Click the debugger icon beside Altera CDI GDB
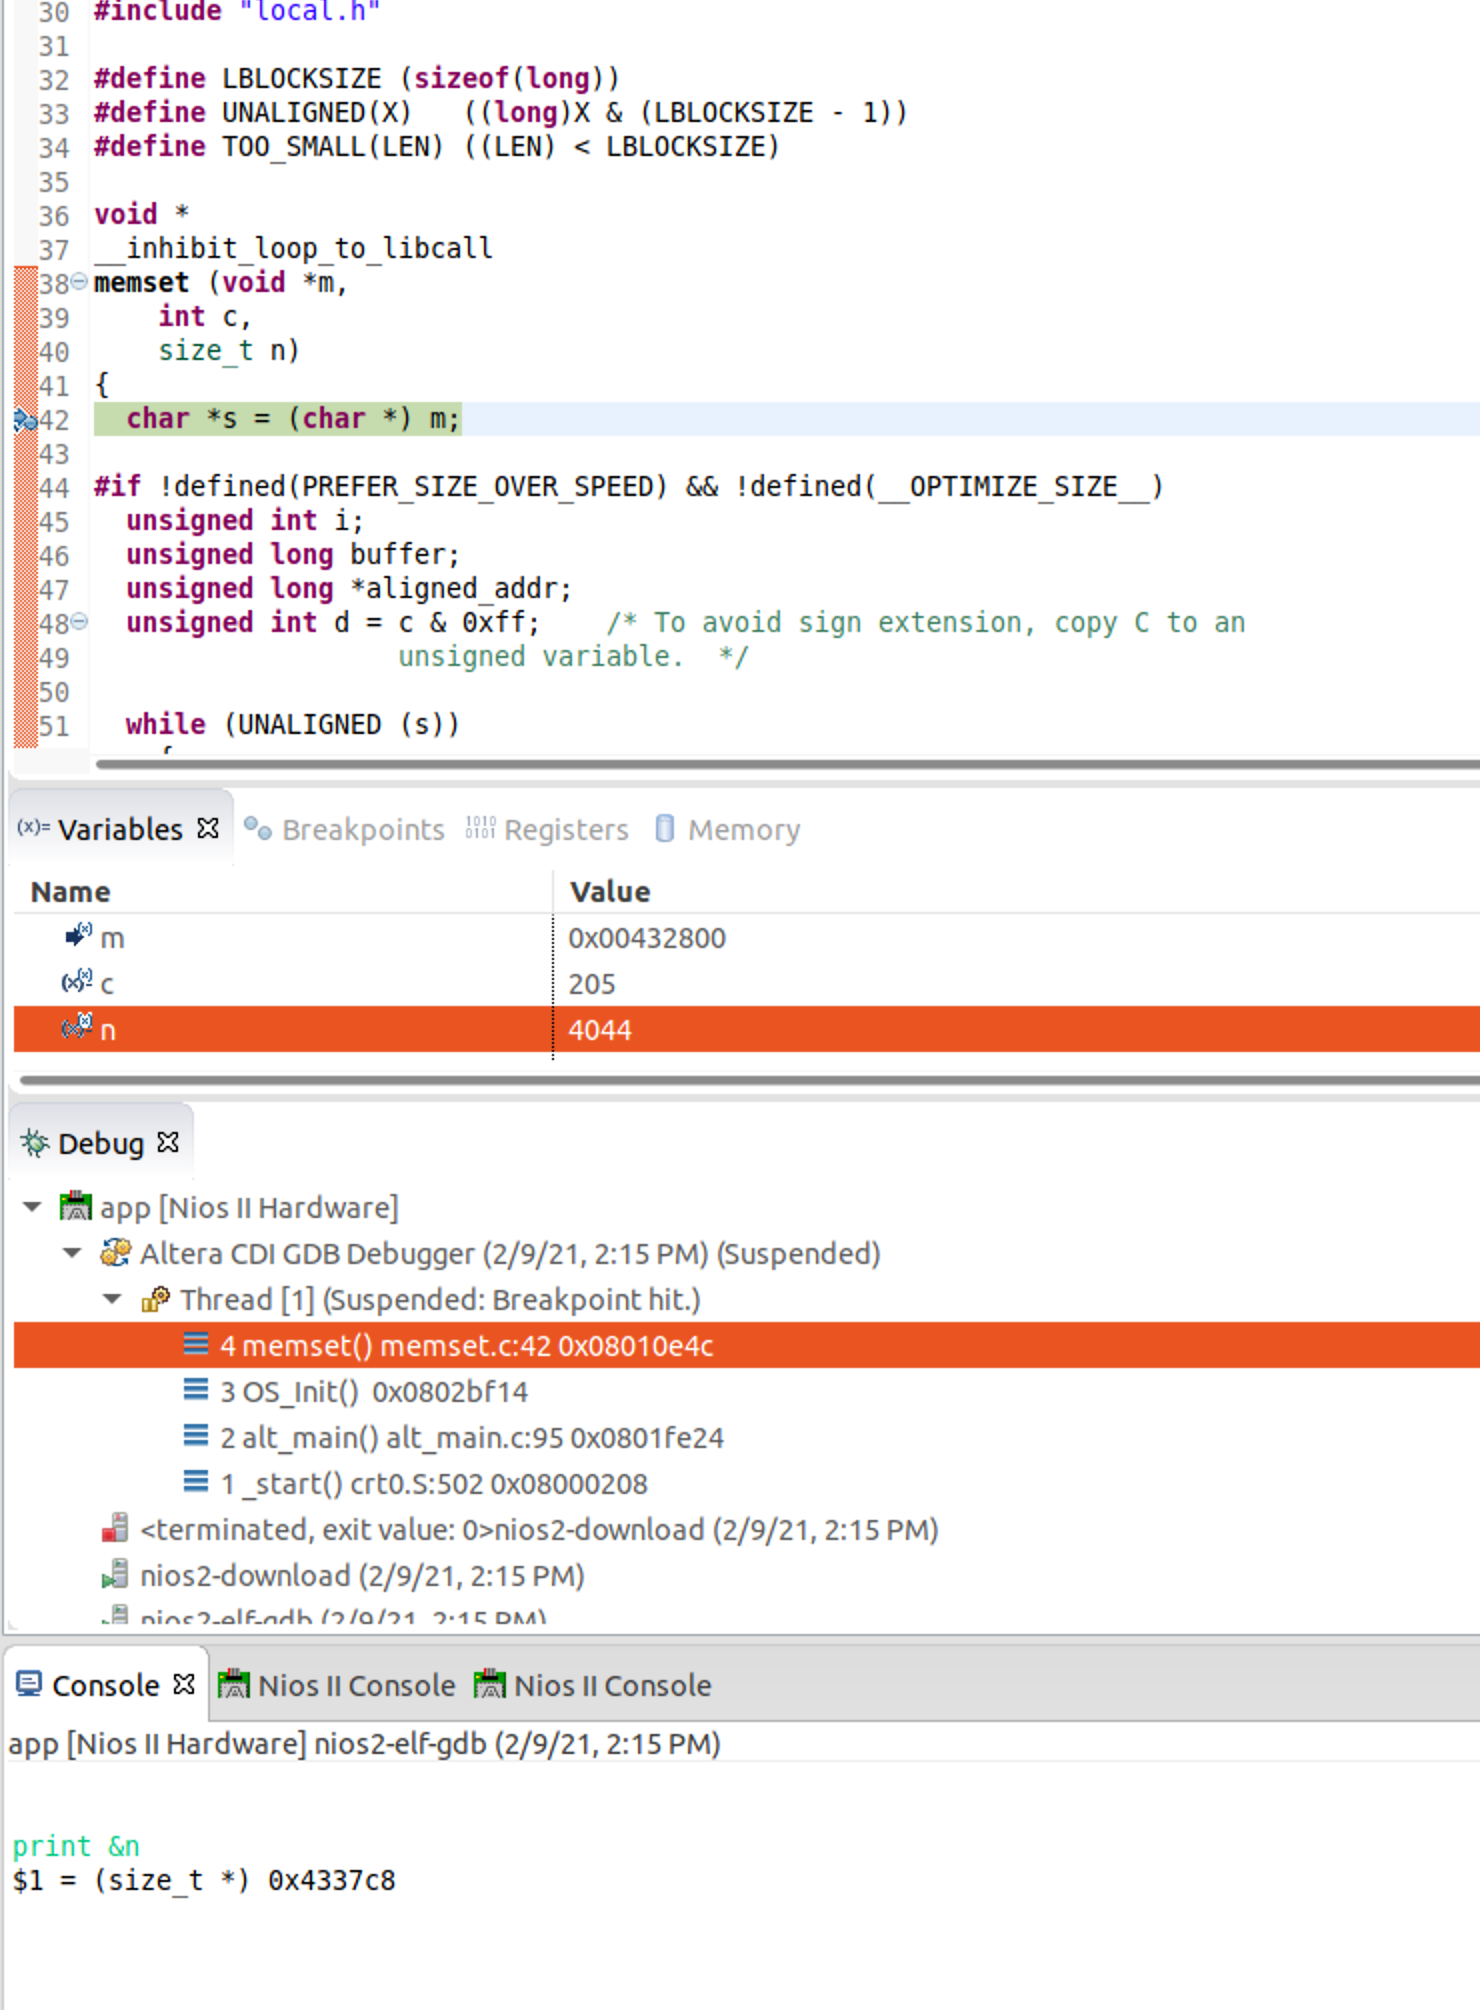Viewport: 1480px width, 2010px height. [115, 1253]
